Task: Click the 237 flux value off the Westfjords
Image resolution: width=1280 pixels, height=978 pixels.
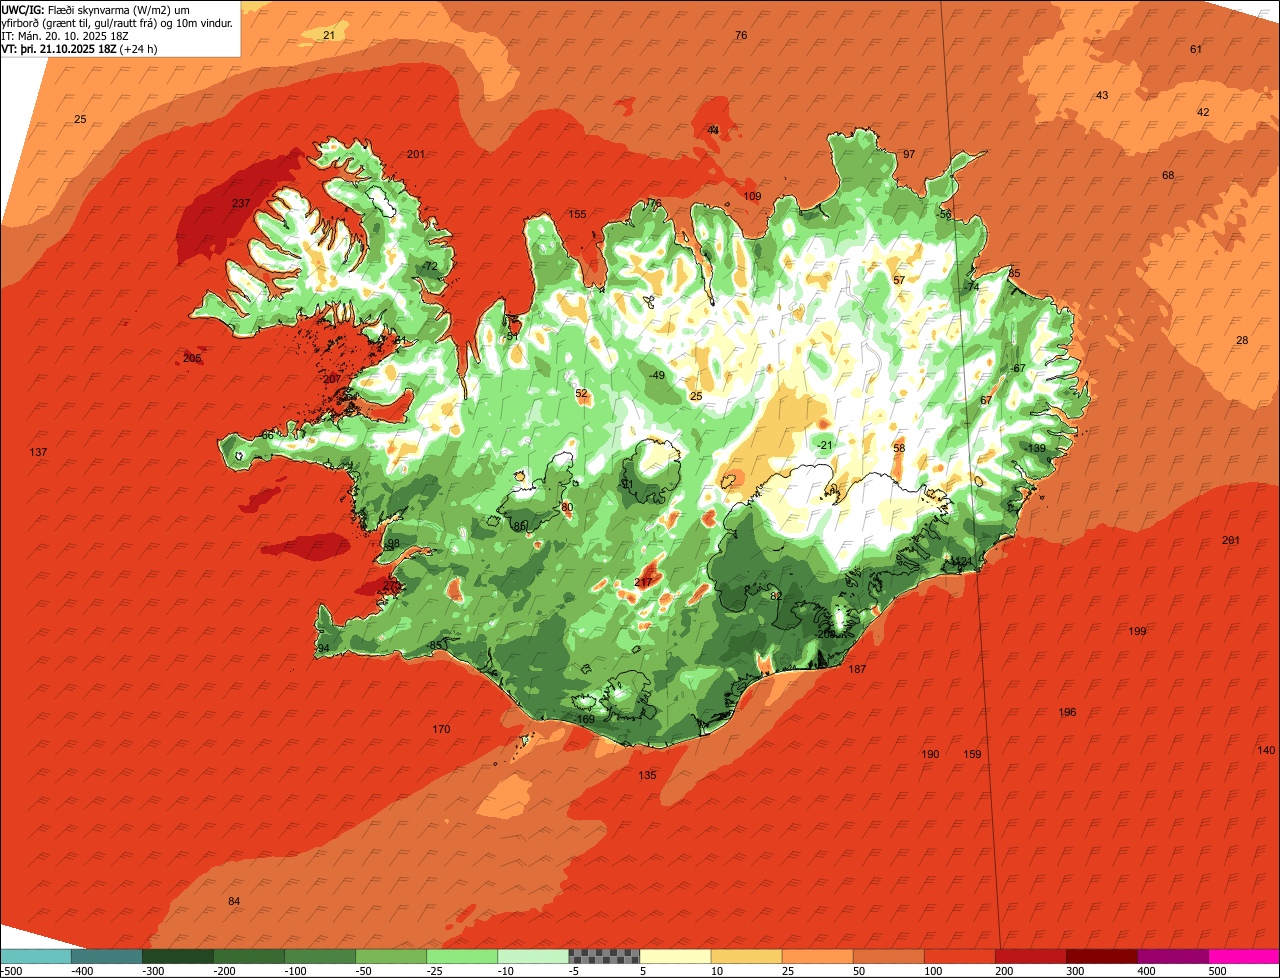Action: 241,203
